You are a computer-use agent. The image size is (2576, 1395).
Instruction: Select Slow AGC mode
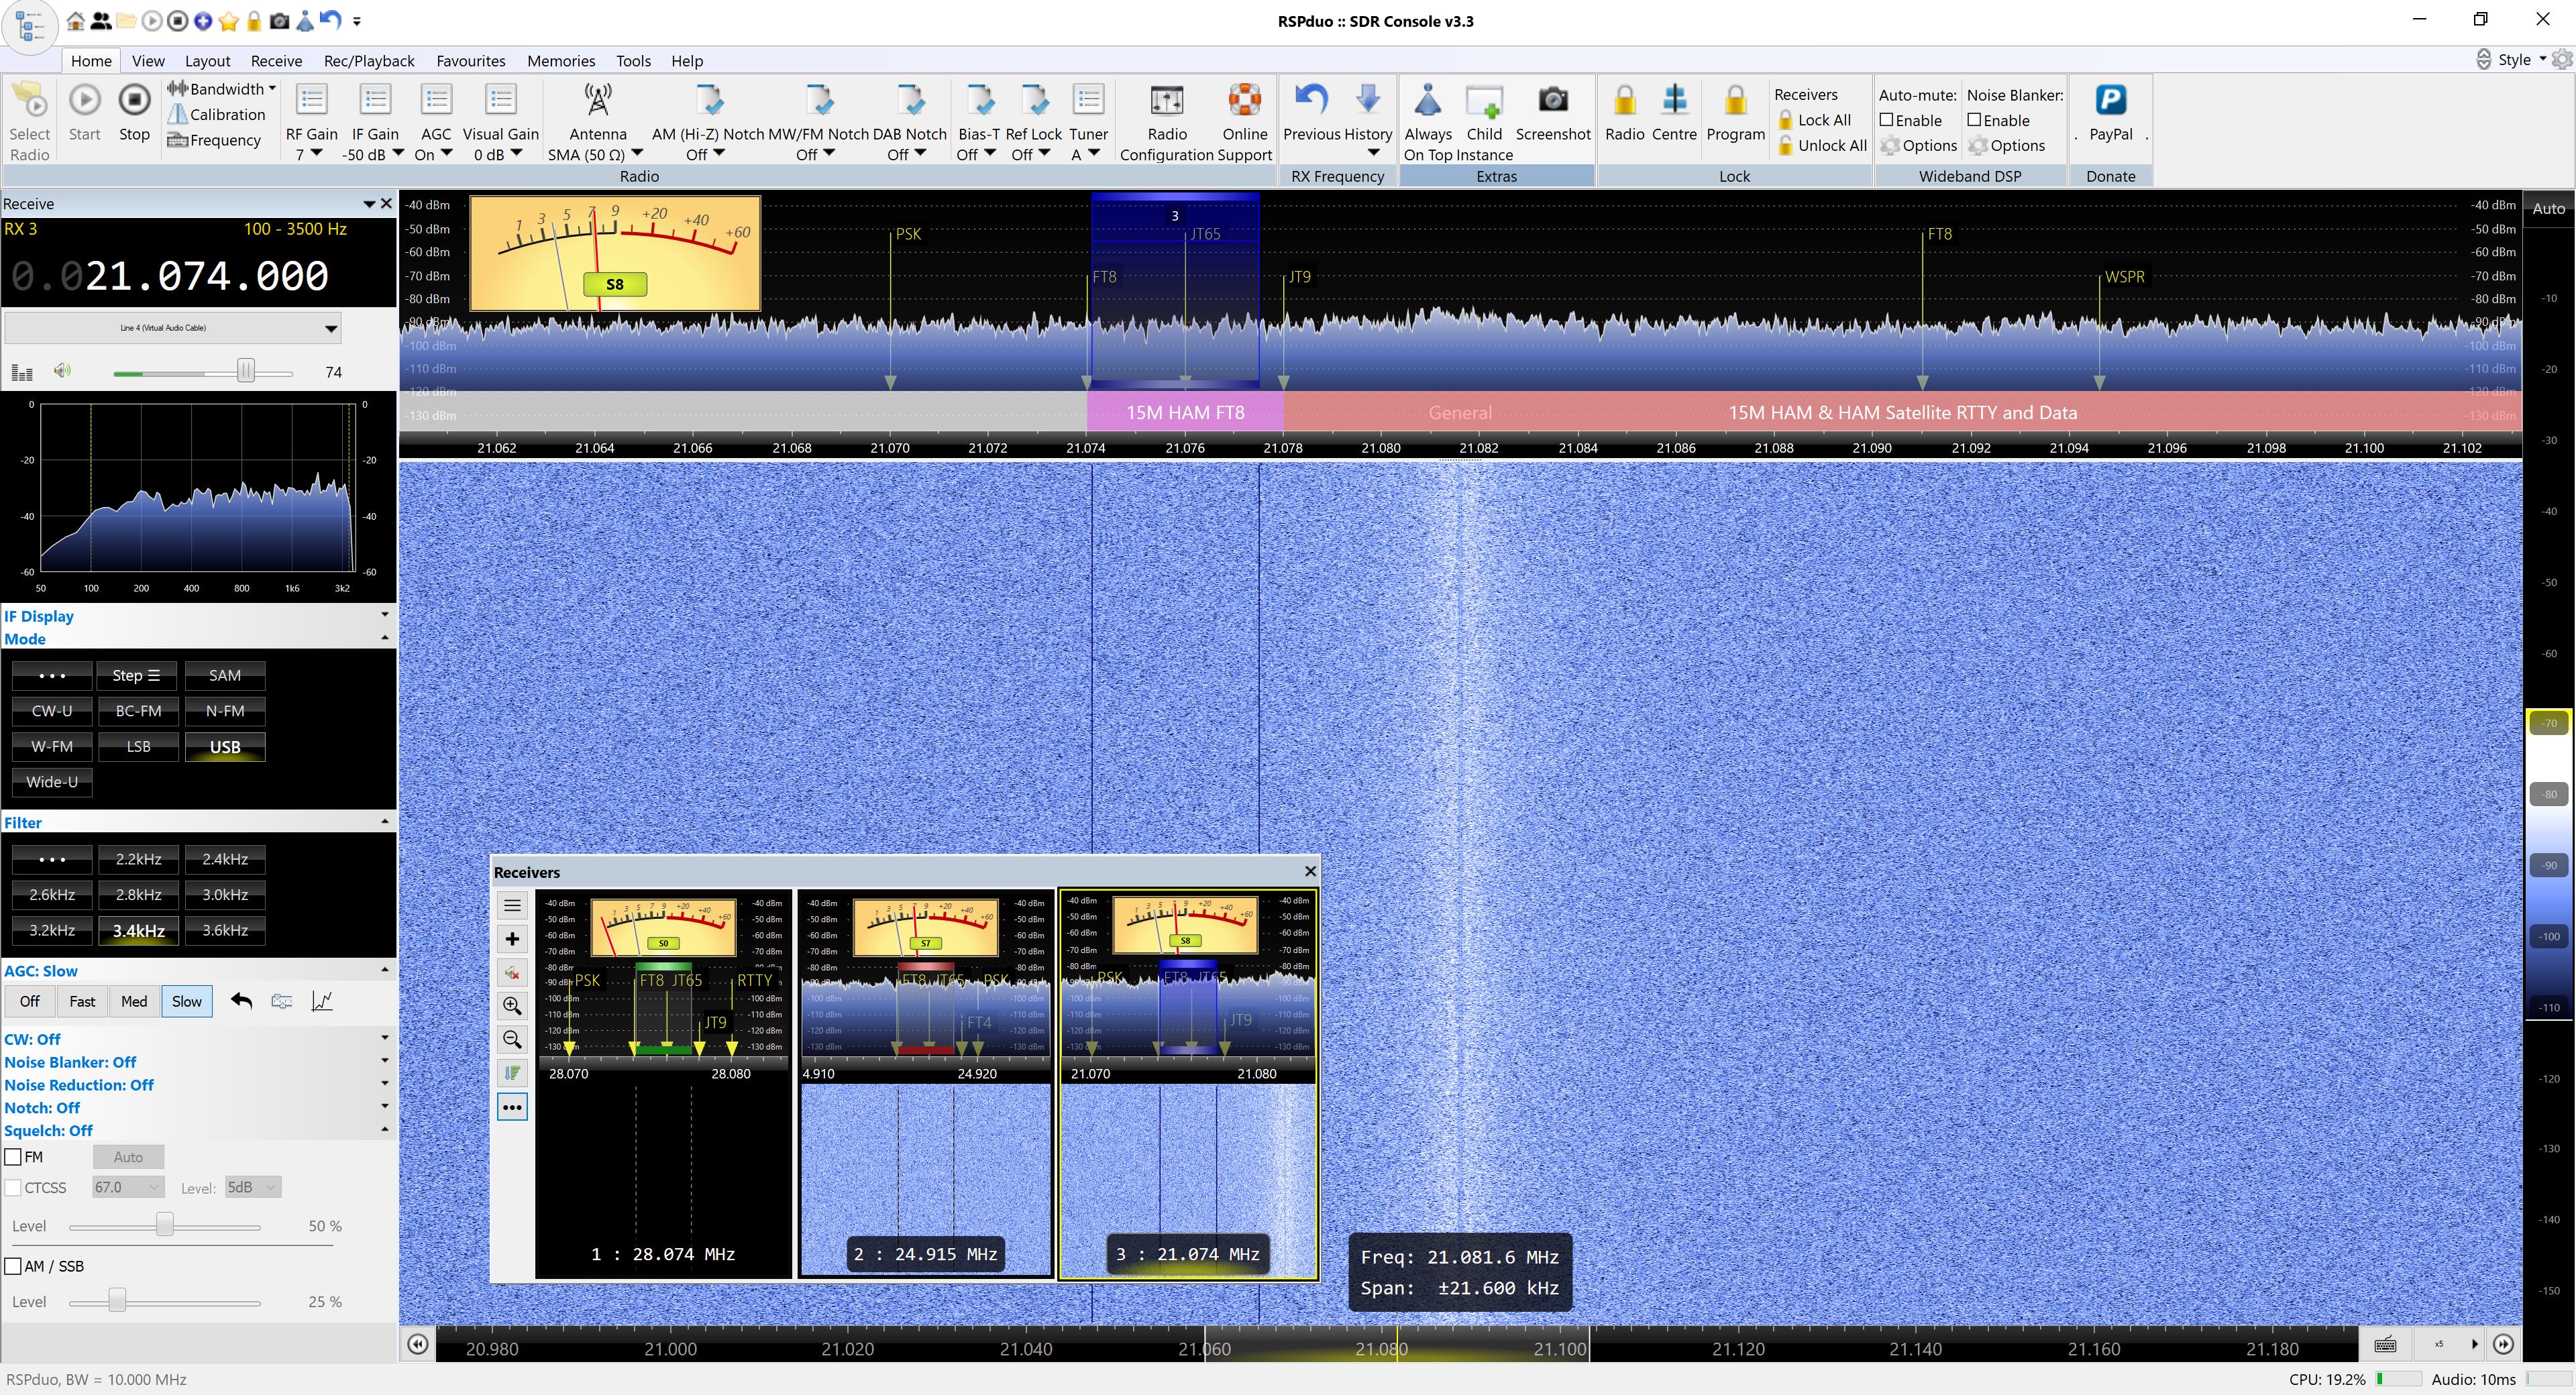click(x=186, y=1001)
